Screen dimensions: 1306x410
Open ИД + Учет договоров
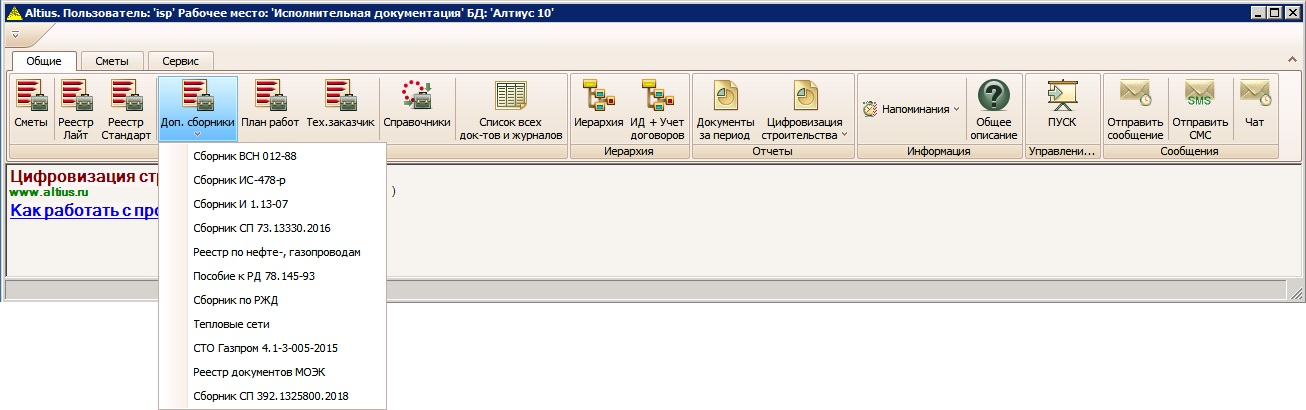coord(657,108)
